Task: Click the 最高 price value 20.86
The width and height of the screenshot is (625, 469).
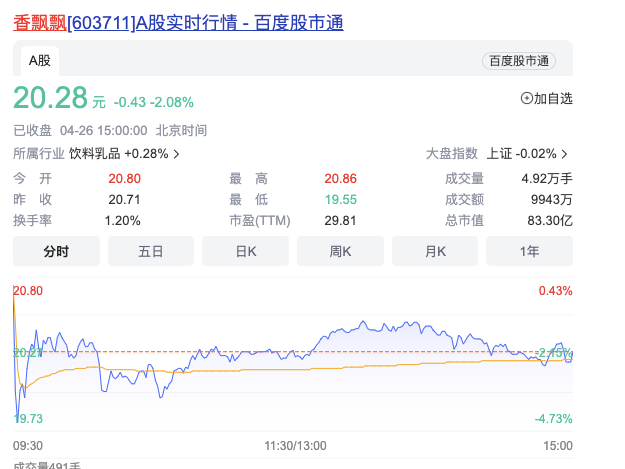Action: [x=340, y=178]
